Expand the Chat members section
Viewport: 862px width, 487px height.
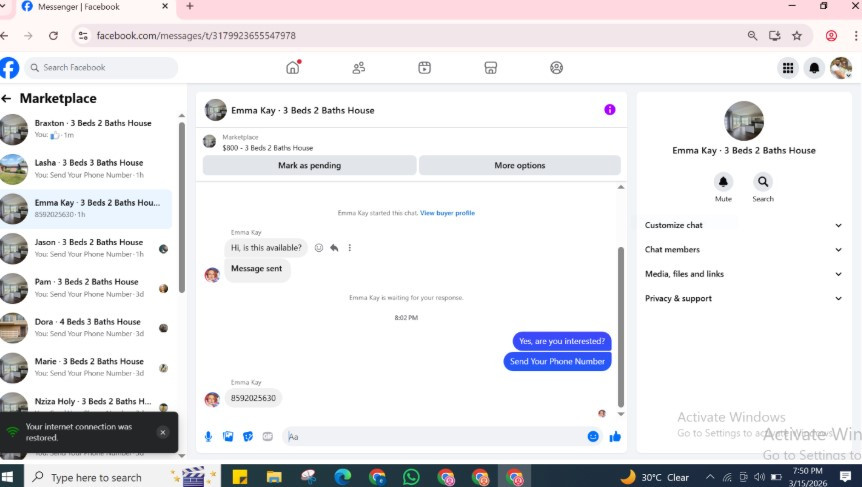coord(743,250)
